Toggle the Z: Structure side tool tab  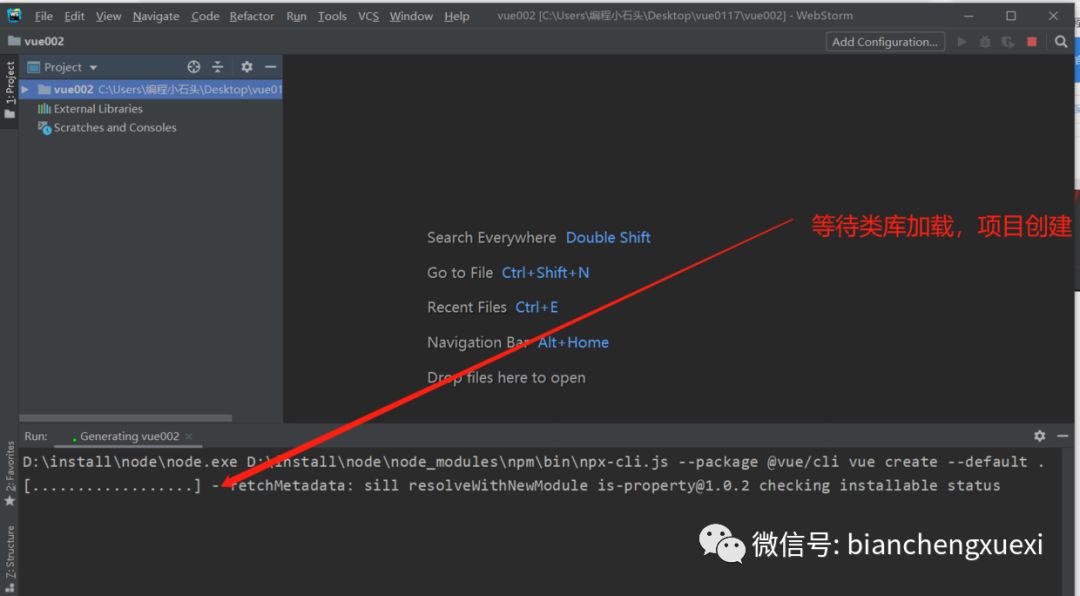pyautogui.click(x=10, y=557)
